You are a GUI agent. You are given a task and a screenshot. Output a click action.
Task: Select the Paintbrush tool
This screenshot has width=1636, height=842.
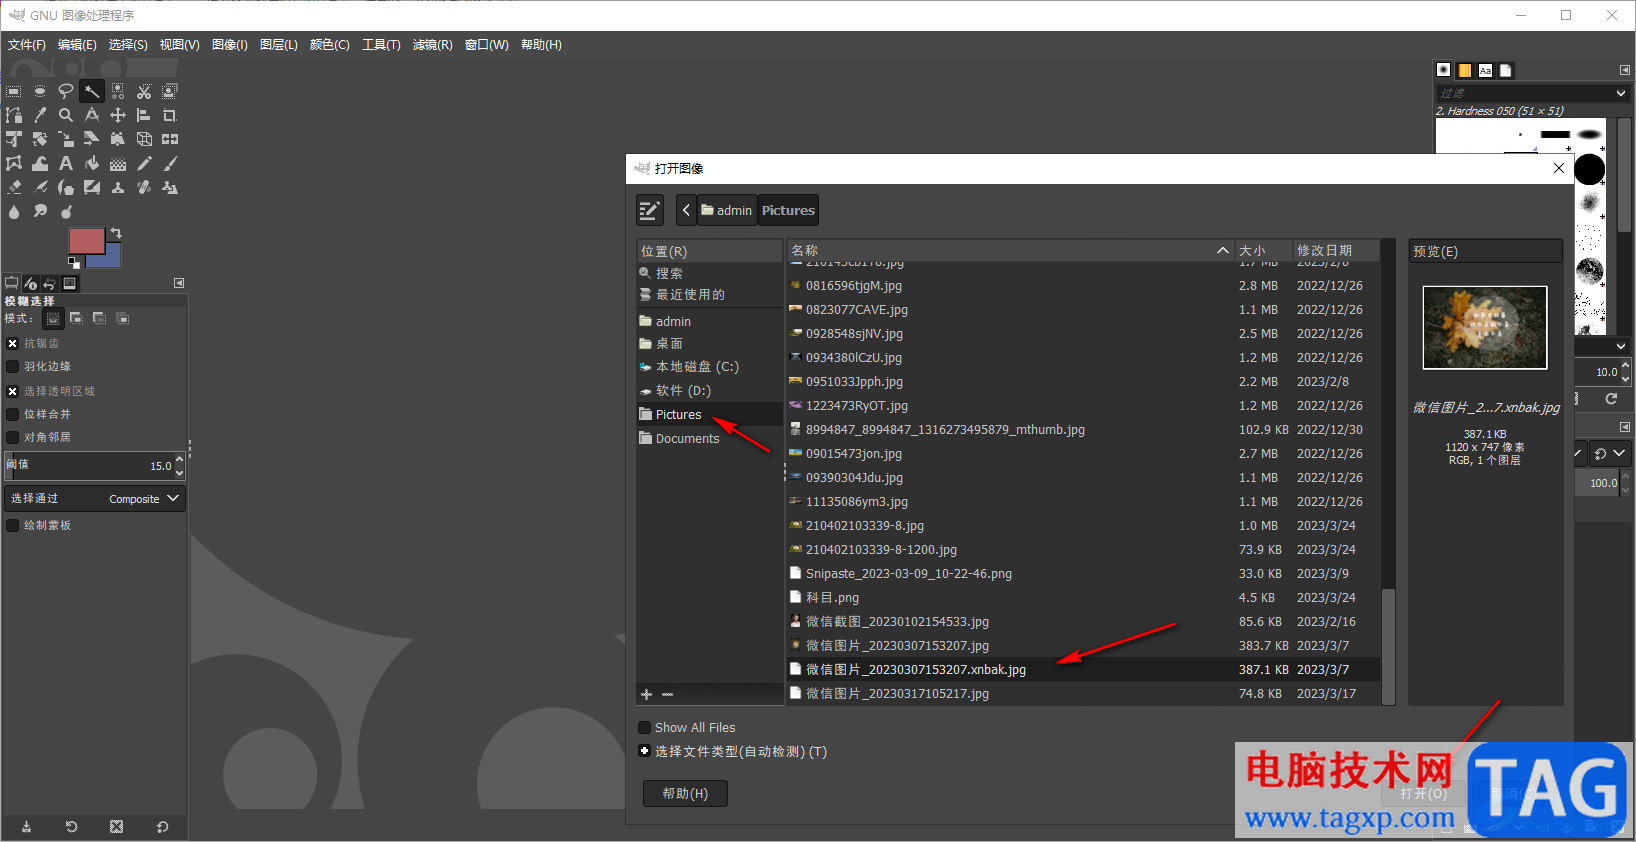(170, 163)
